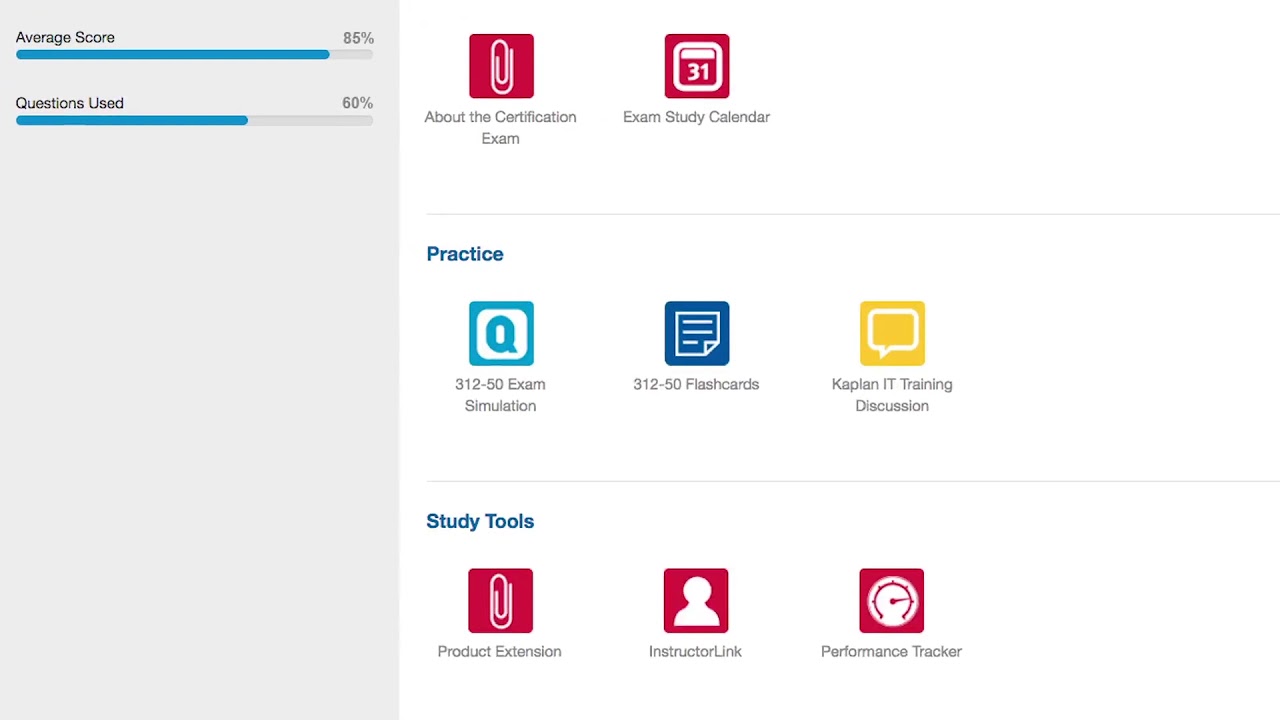Click the 312-50 Flashcards text link

696,384
